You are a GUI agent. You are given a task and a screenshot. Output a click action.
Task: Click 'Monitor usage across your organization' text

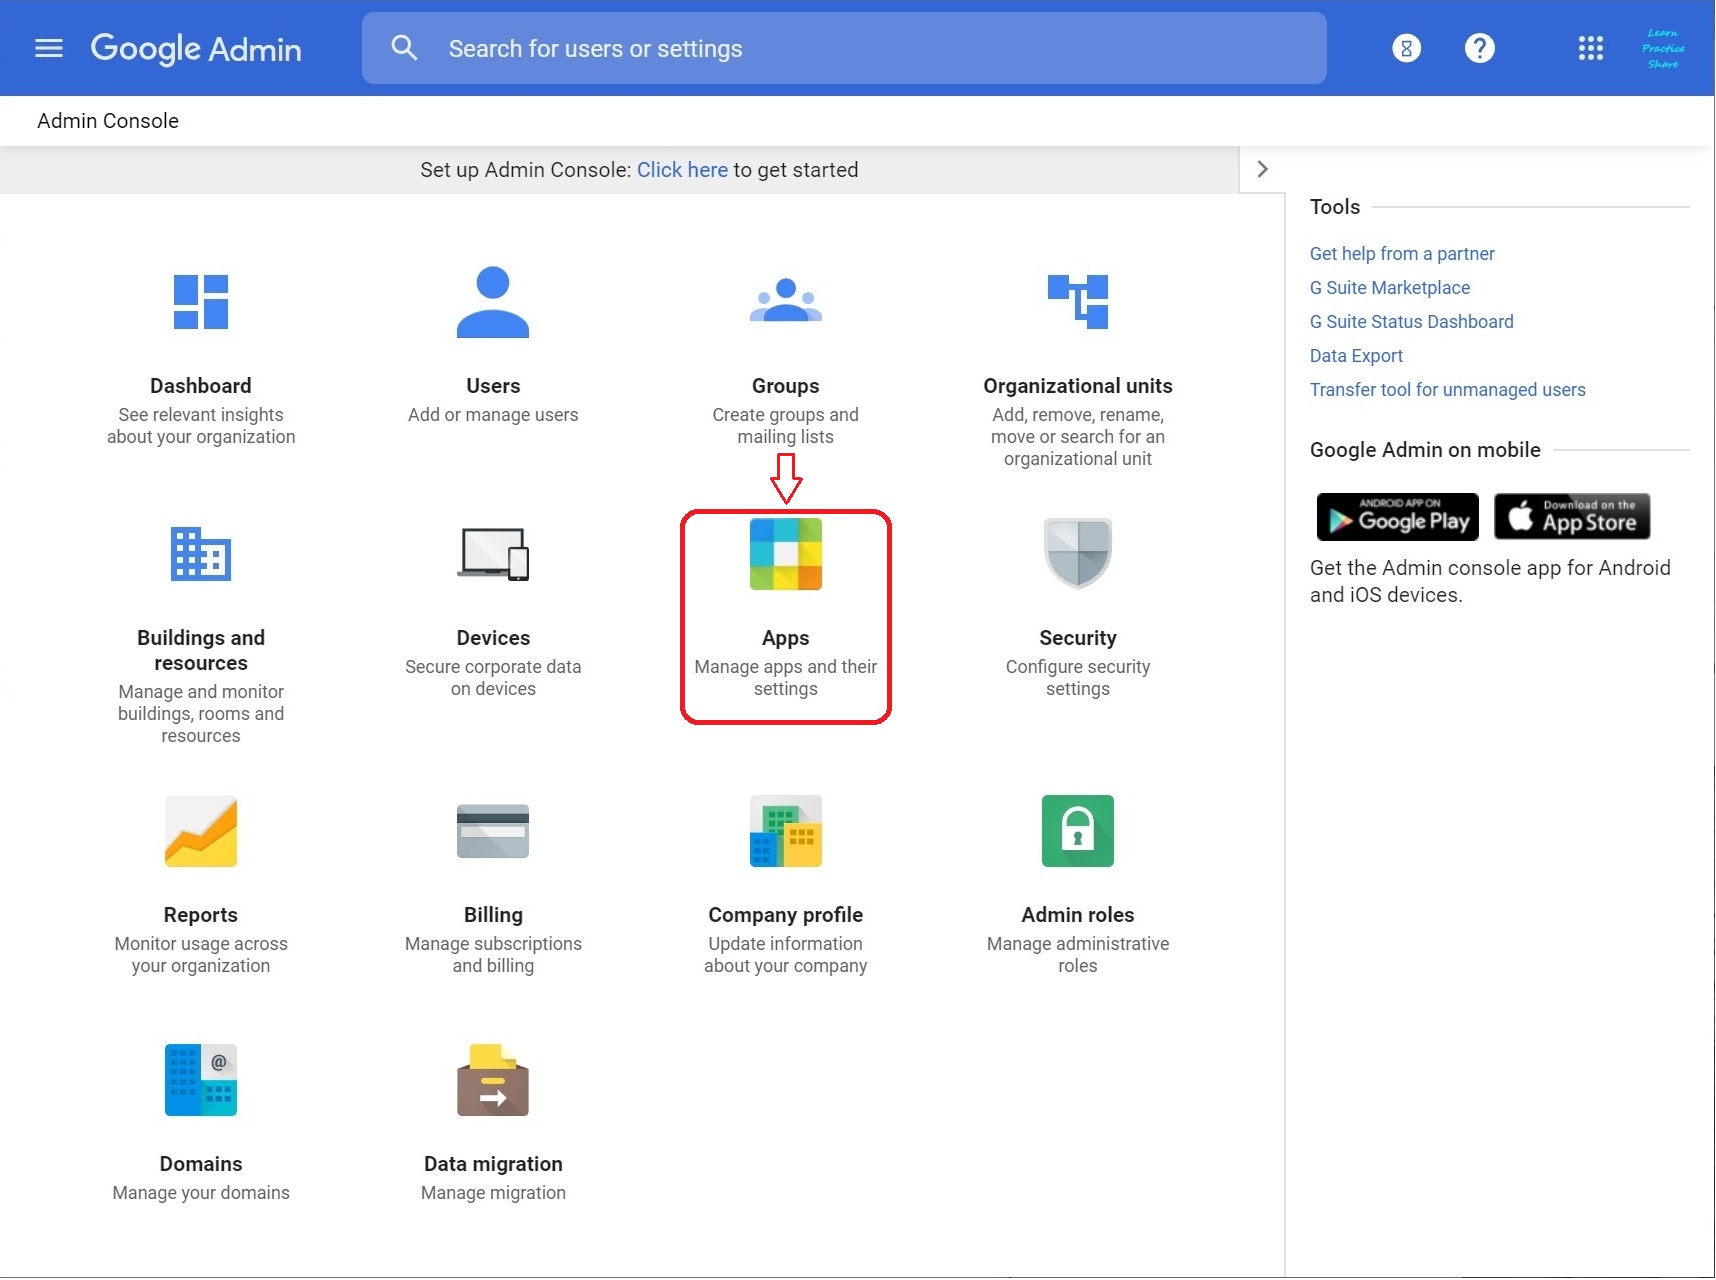pyautogui.click(x=201, y=955)
